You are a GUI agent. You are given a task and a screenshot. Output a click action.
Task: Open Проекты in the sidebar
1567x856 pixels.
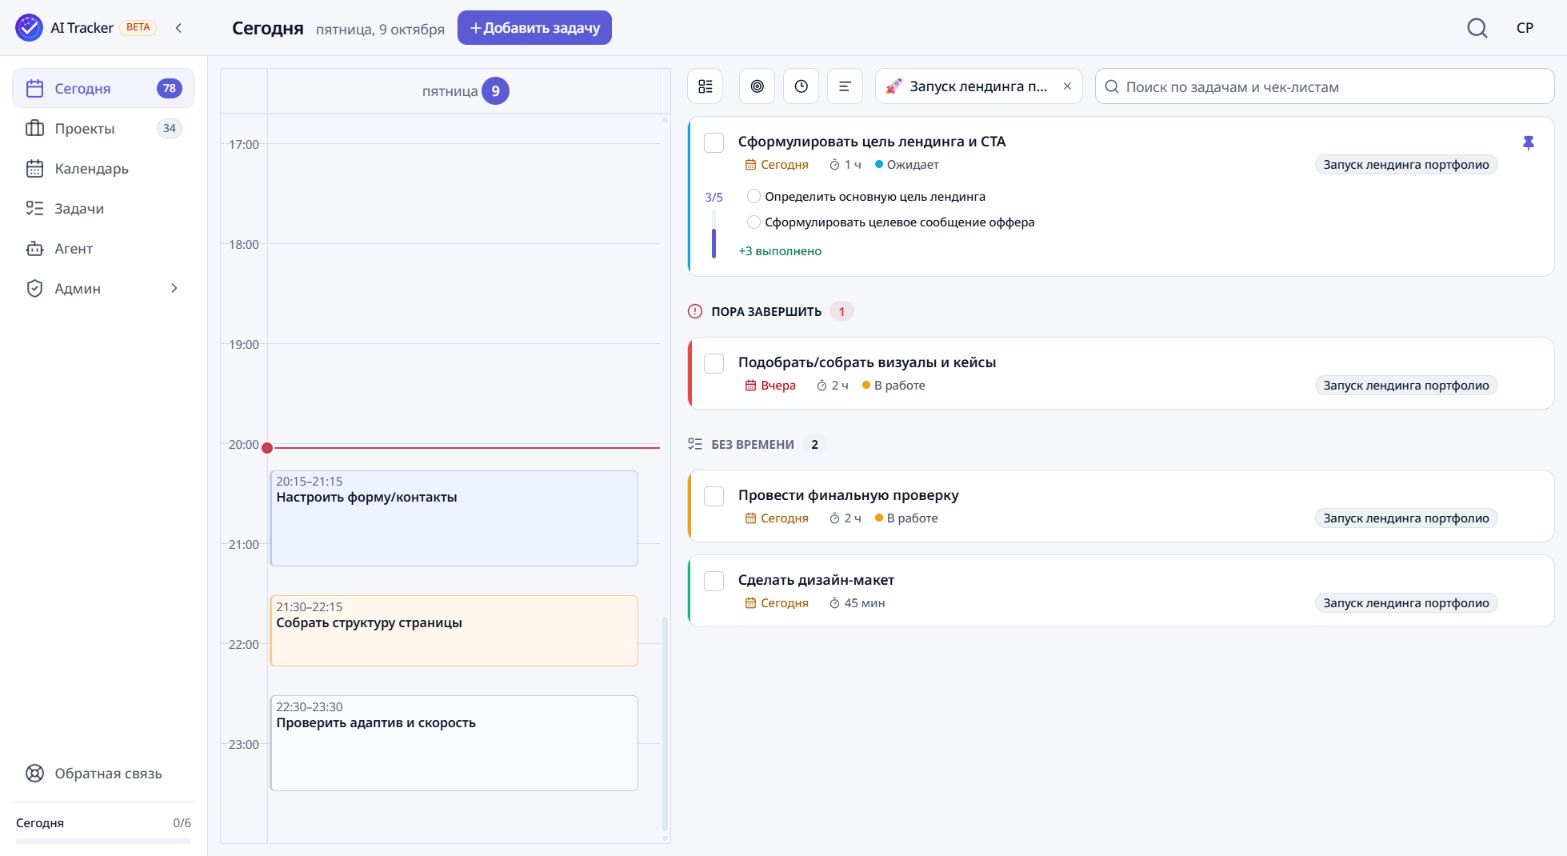103,128
